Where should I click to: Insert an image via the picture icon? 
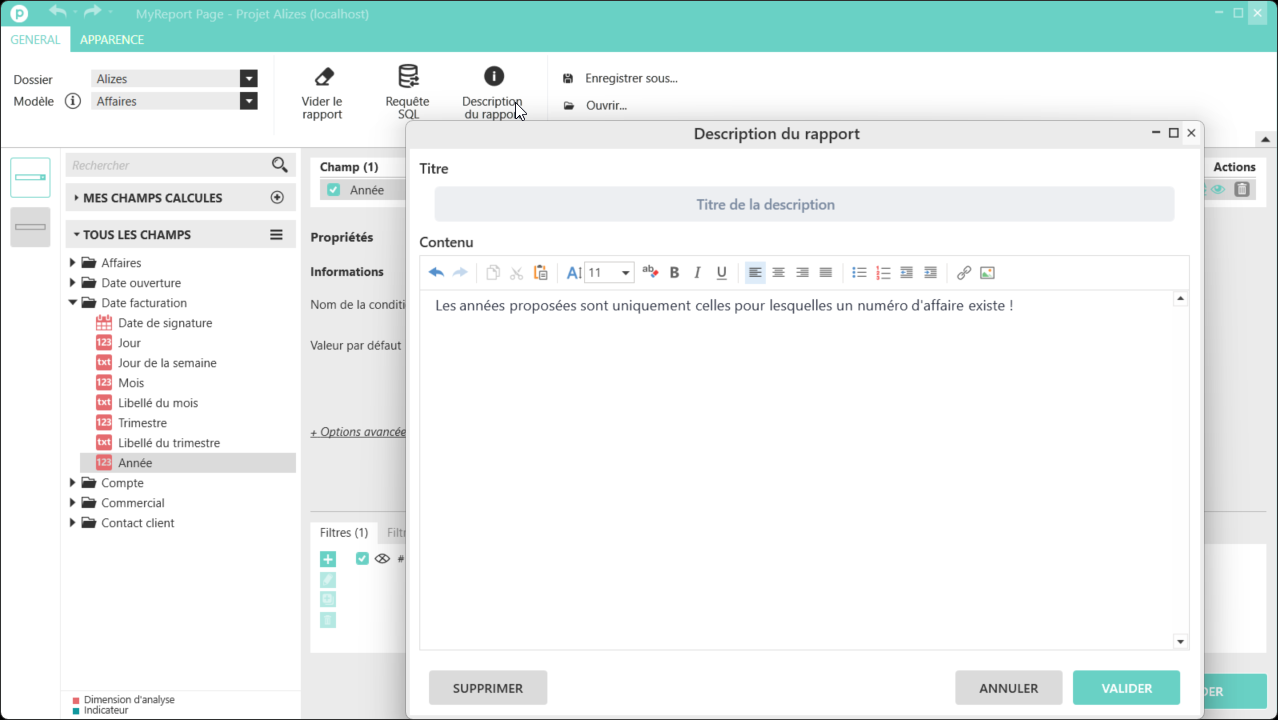(987, 273)
